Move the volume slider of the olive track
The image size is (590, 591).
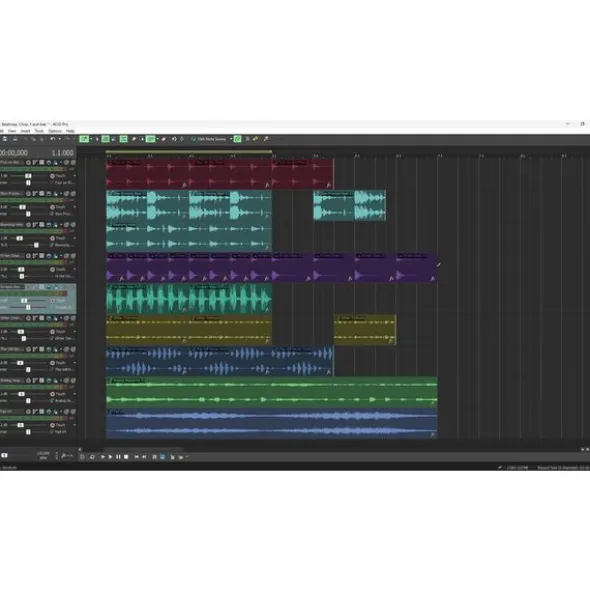click(x=21, y=332)
